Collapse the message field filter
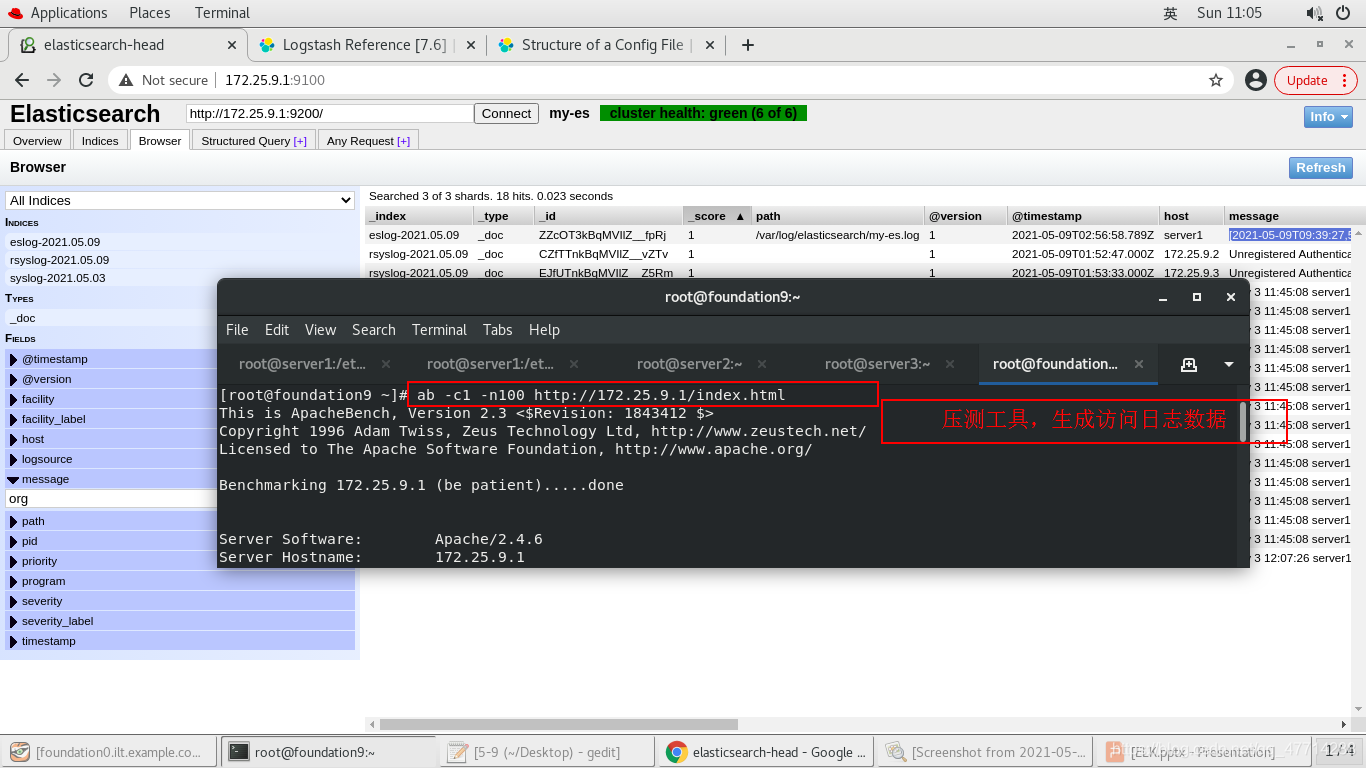The image size is (1366, 768). point(180,479)
